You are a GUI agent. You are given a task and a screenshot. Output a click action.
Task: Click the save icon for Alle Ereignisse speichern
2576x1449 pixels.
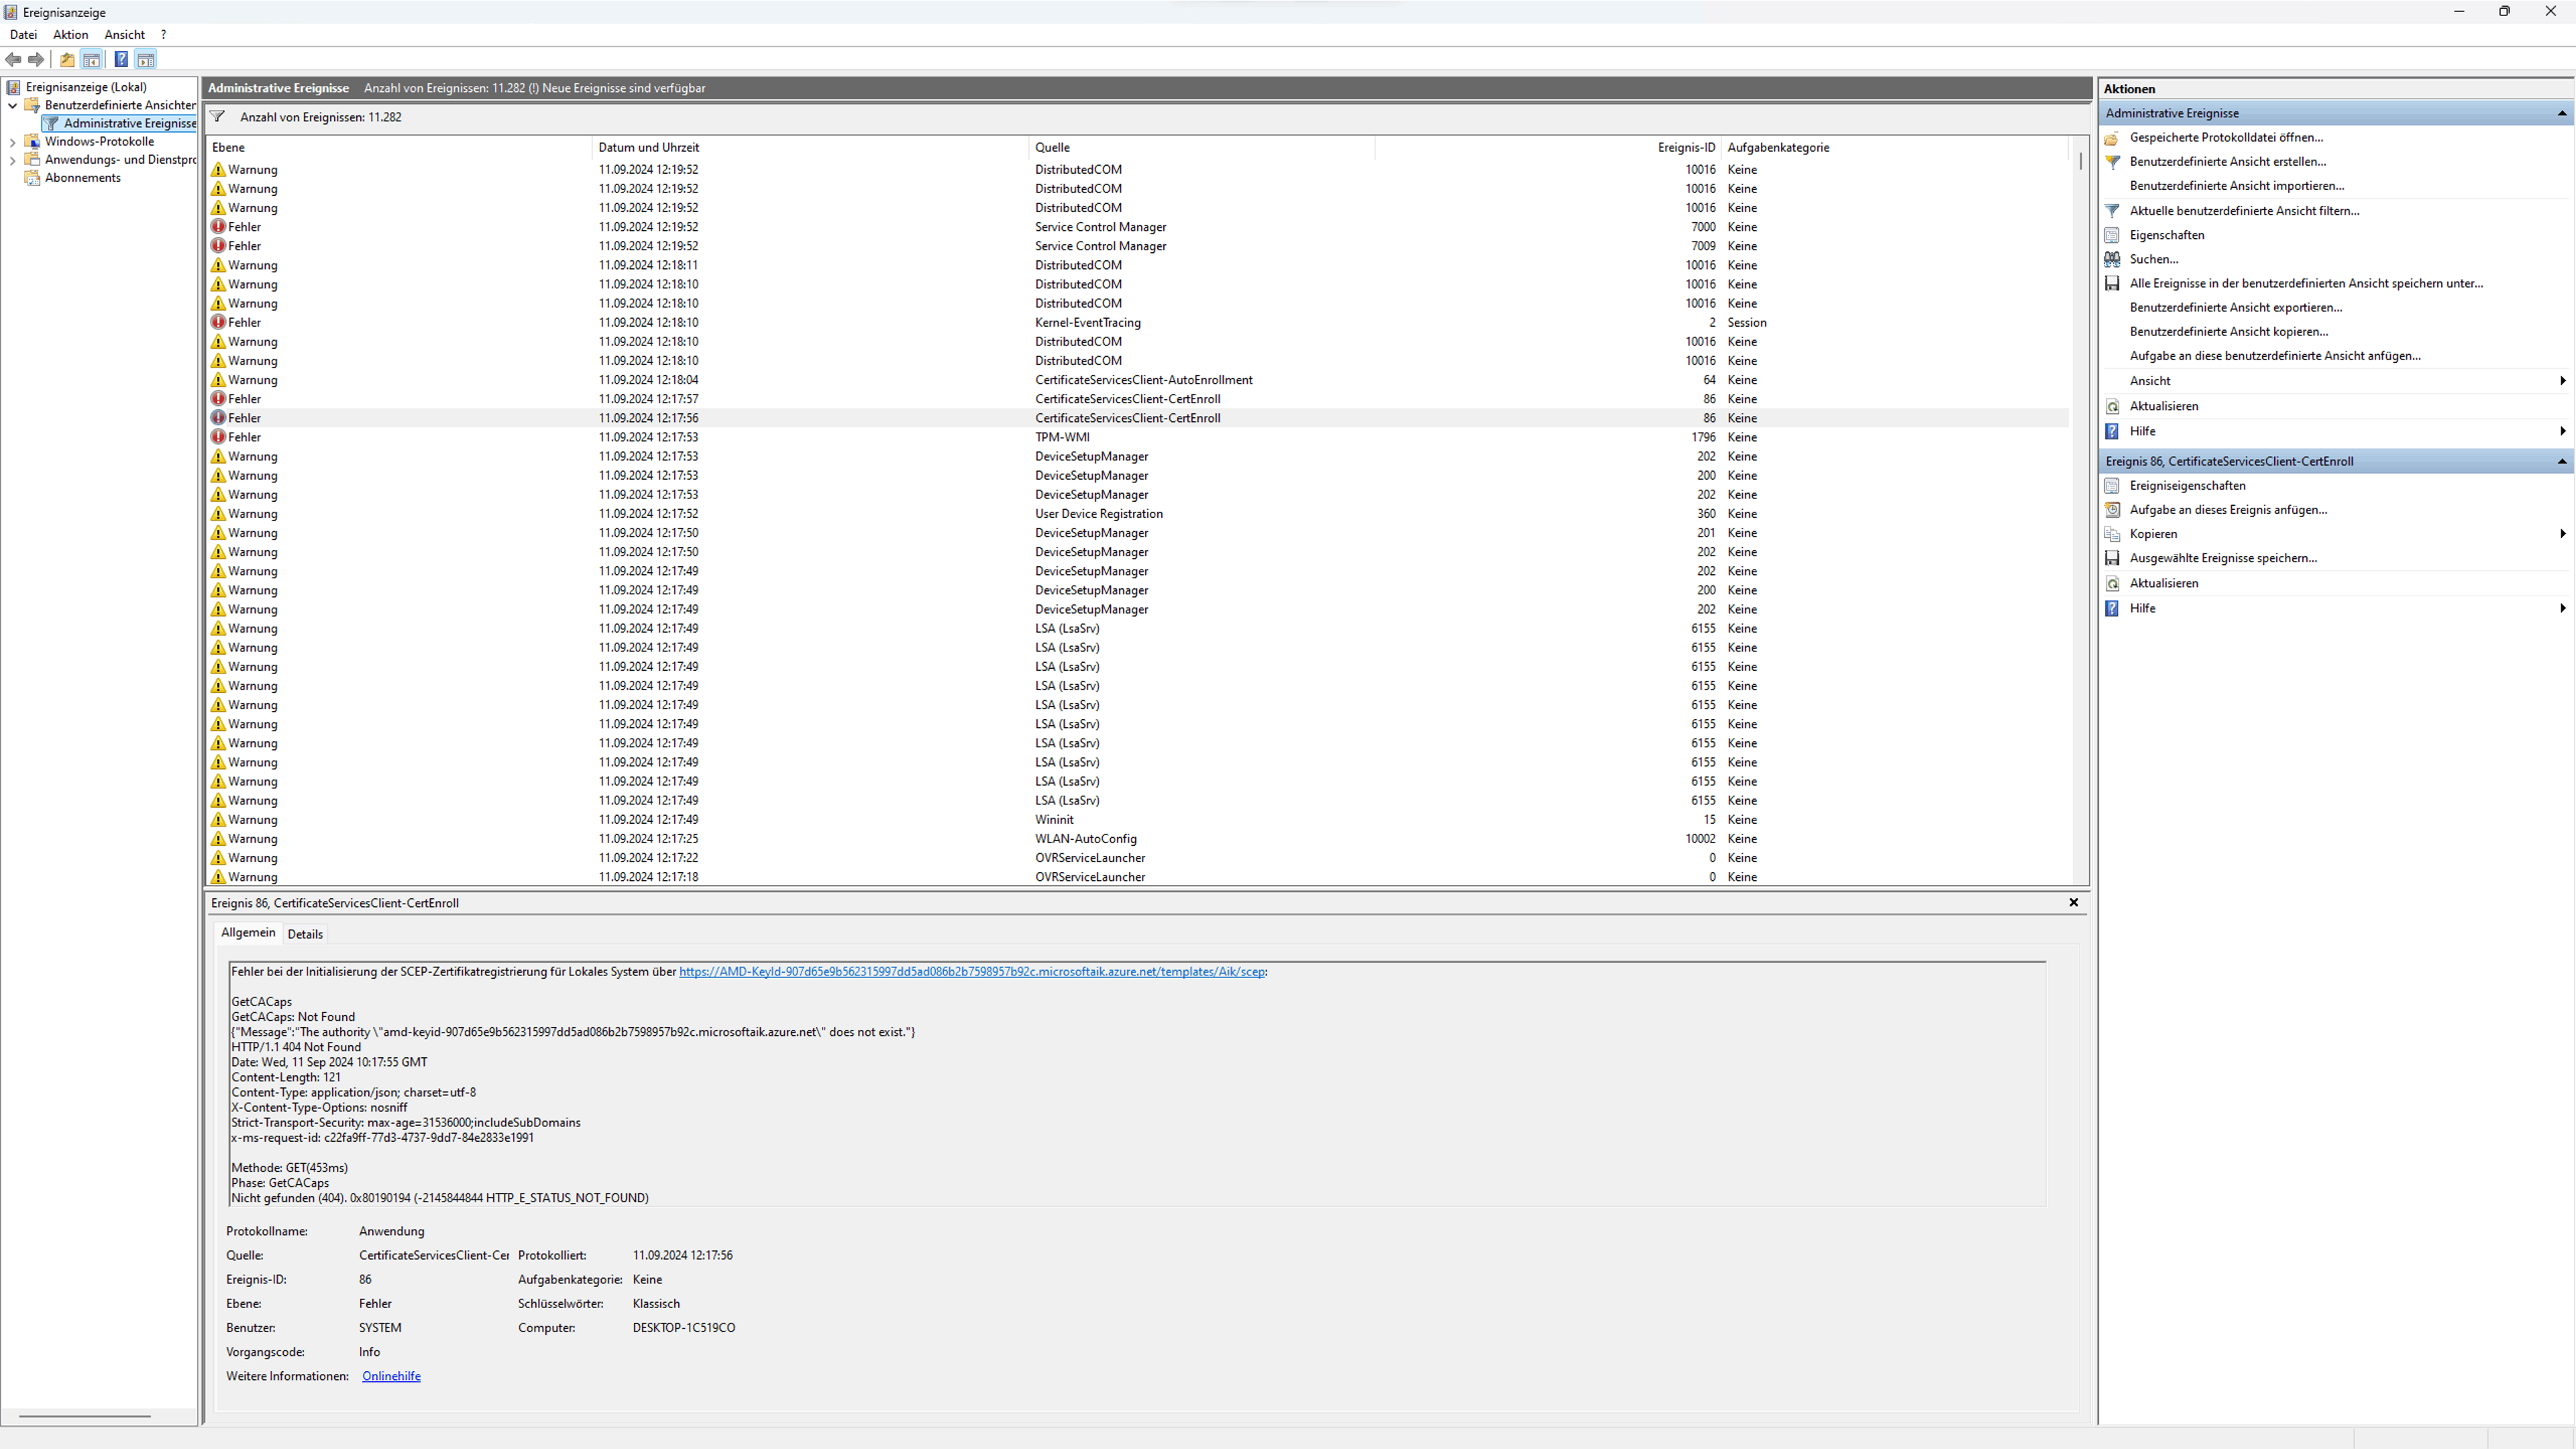pyautogui.click(x=2112, y=284)
